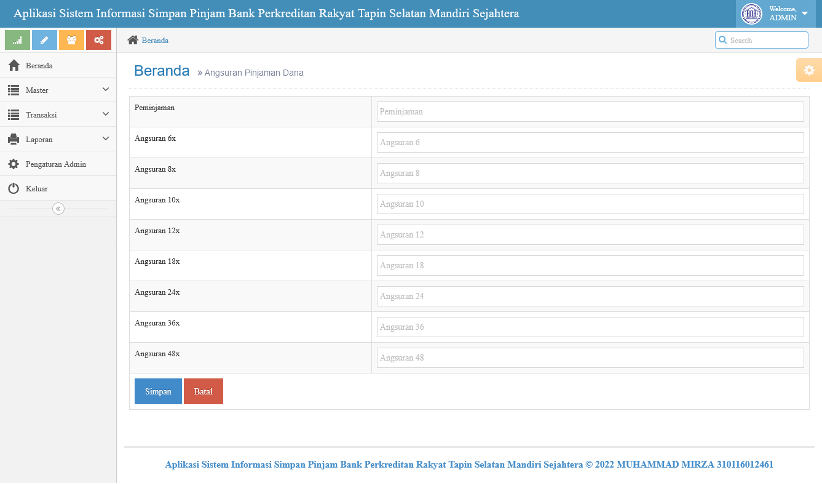Click the caret next to ADMIN
This screenshot has height=484, width=822.
click(805, 14)
